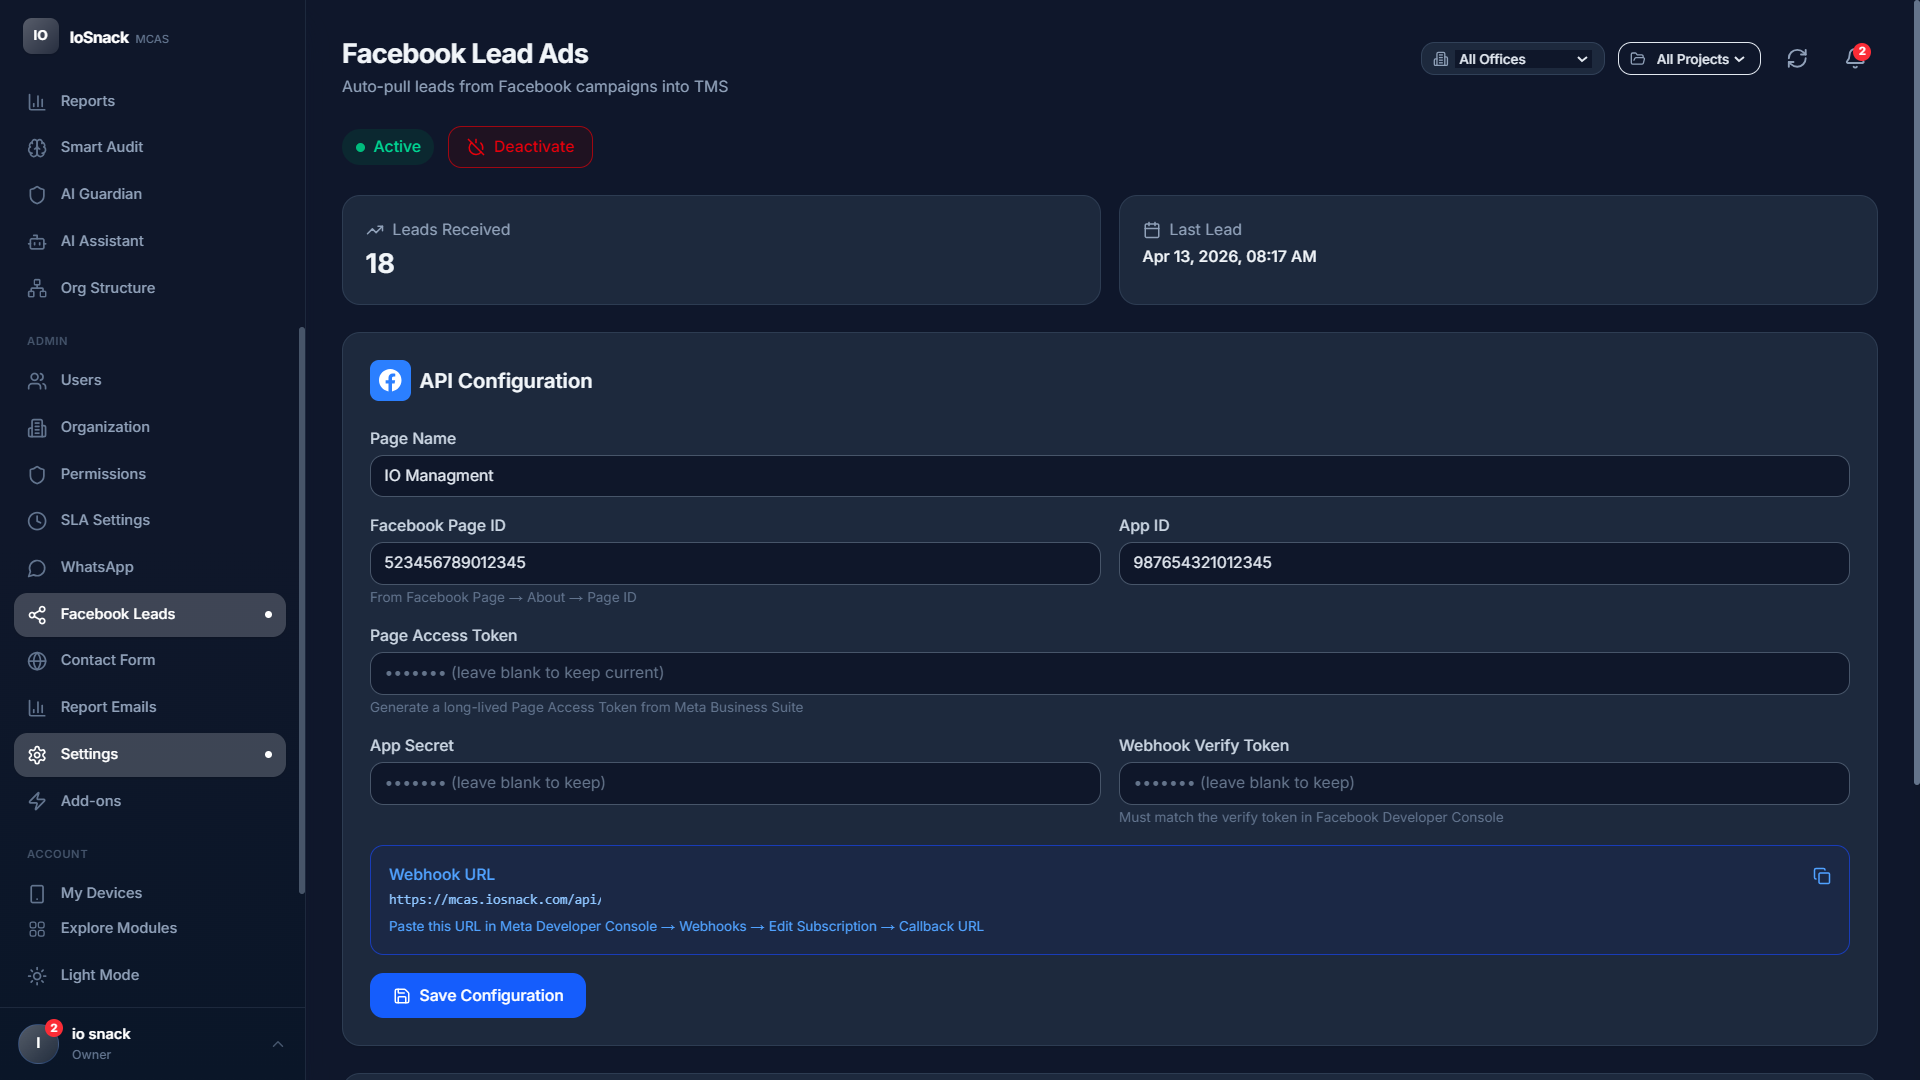Viewport: 1920px width, 1080px height.
Task: Click the Apr 13, 2026, 08:17 AM date
Action: (1229, 257)
